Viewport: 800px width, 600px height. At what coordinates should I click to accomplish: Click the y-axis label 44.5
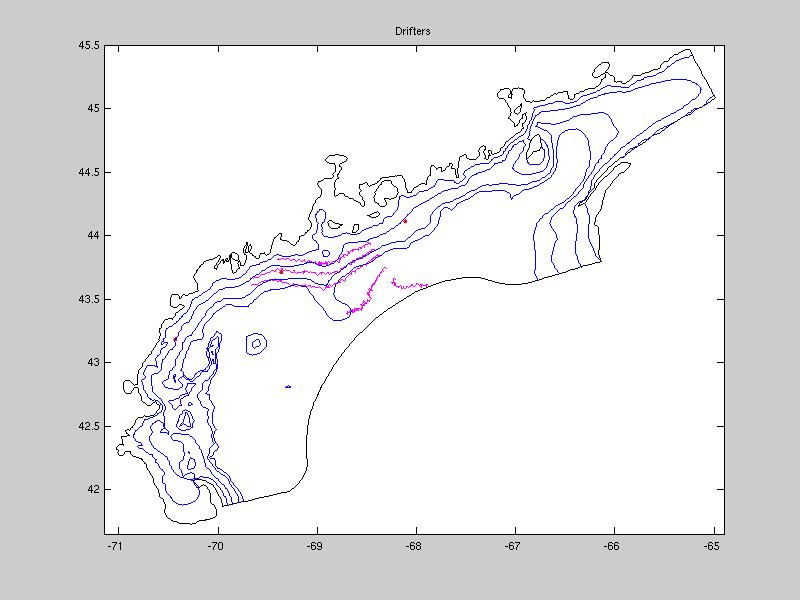coord(89,172)
